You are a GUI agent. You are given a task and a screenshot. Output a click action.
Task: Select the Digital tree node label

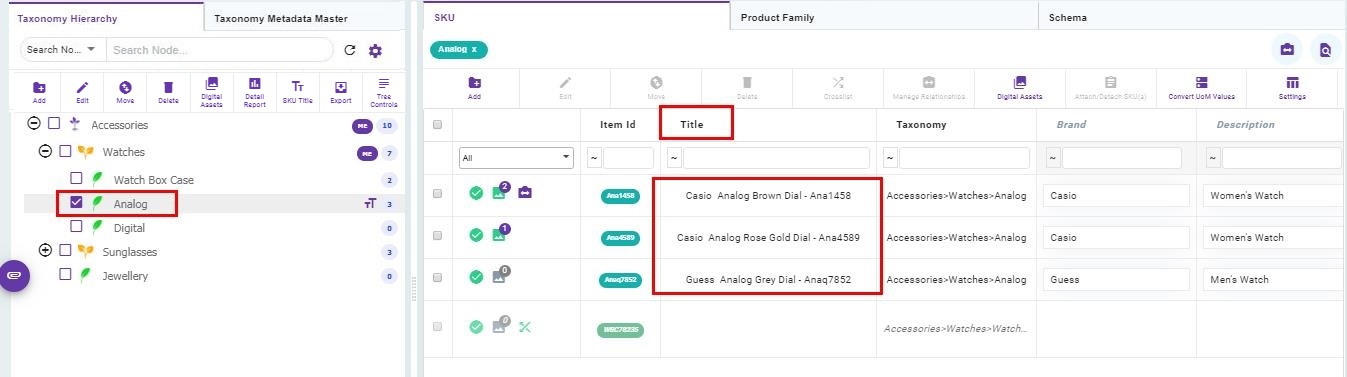tap(129, 228)
